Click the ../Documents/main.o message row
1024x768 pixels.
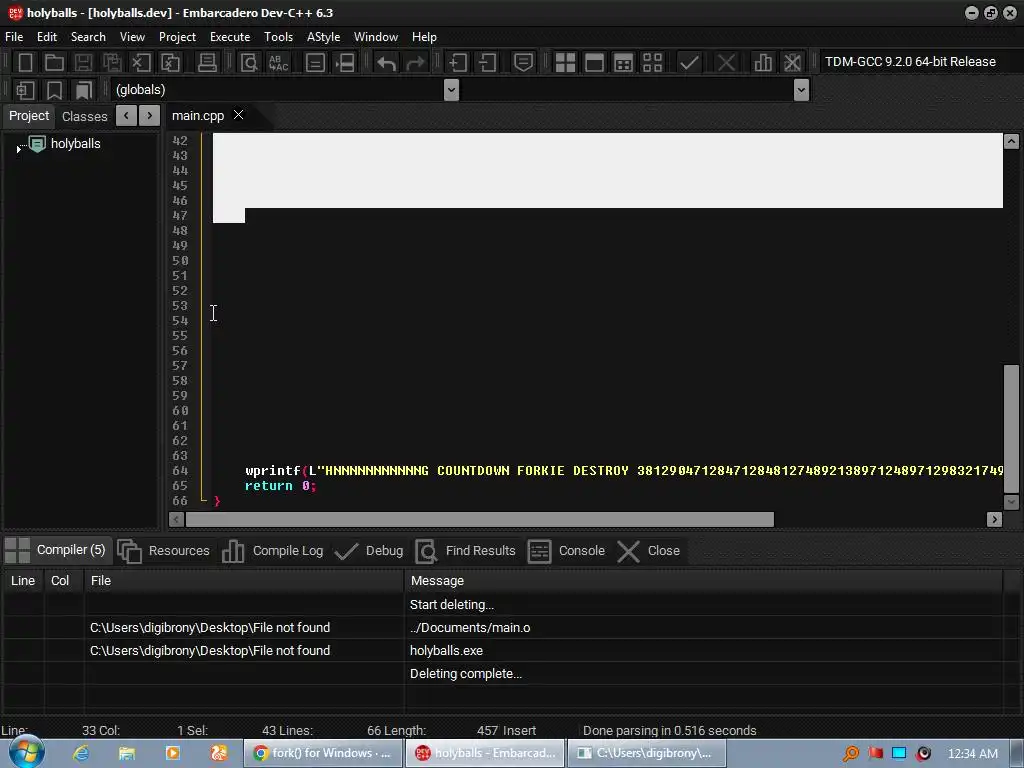click(503, 628)
